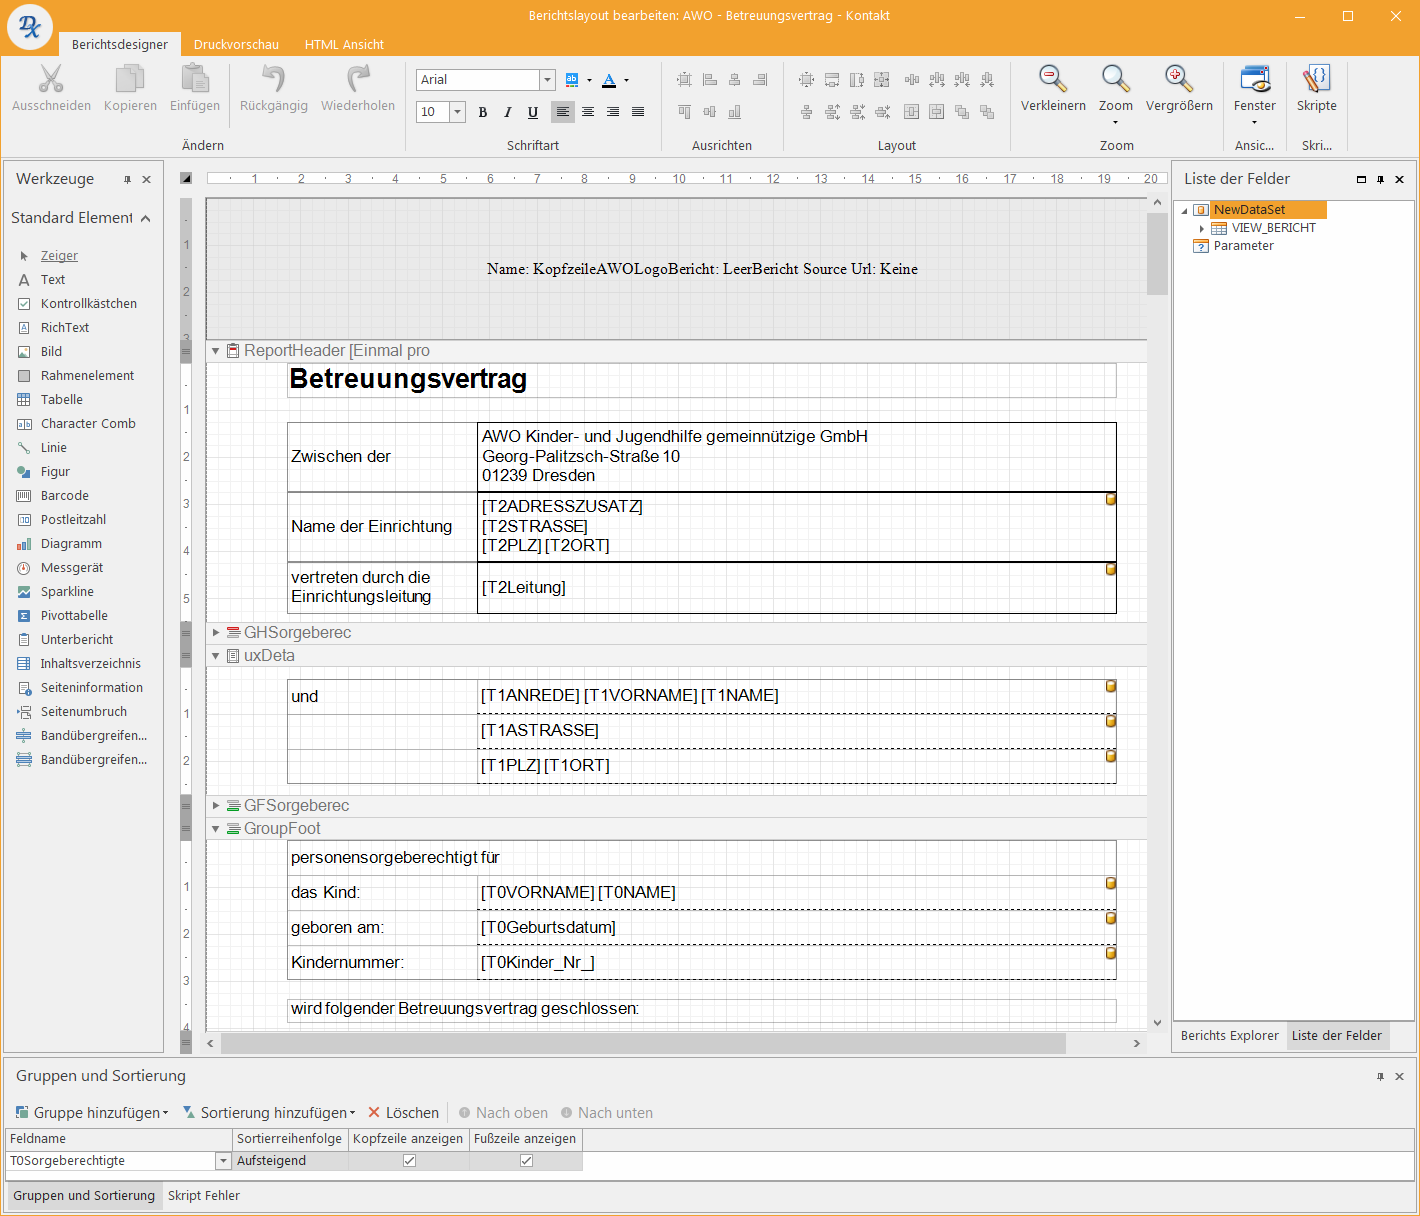Select the Figur shape tool
This screenshot has height=1216, width=1420.
55,472
